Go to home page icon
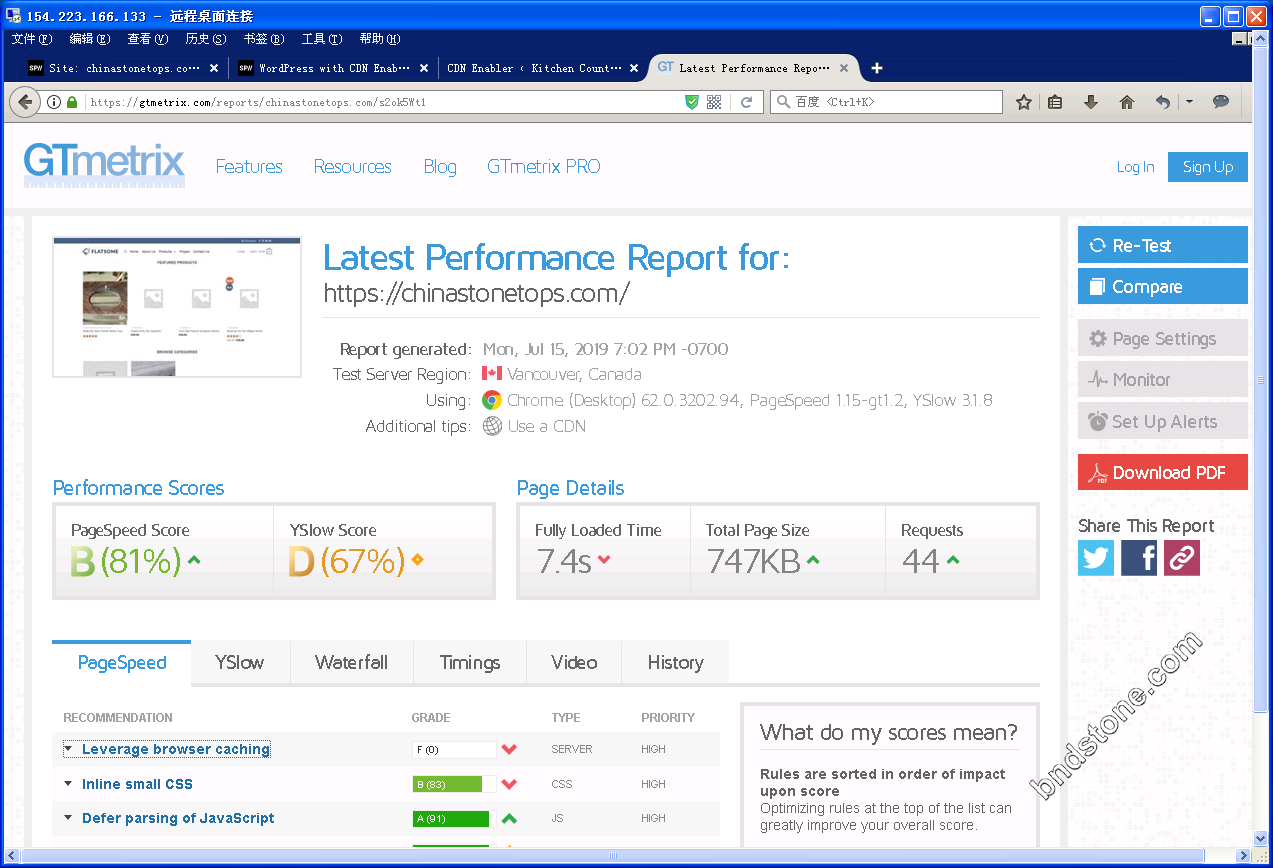This screenshot has height=868, width=1273. tap(1127, 102)
